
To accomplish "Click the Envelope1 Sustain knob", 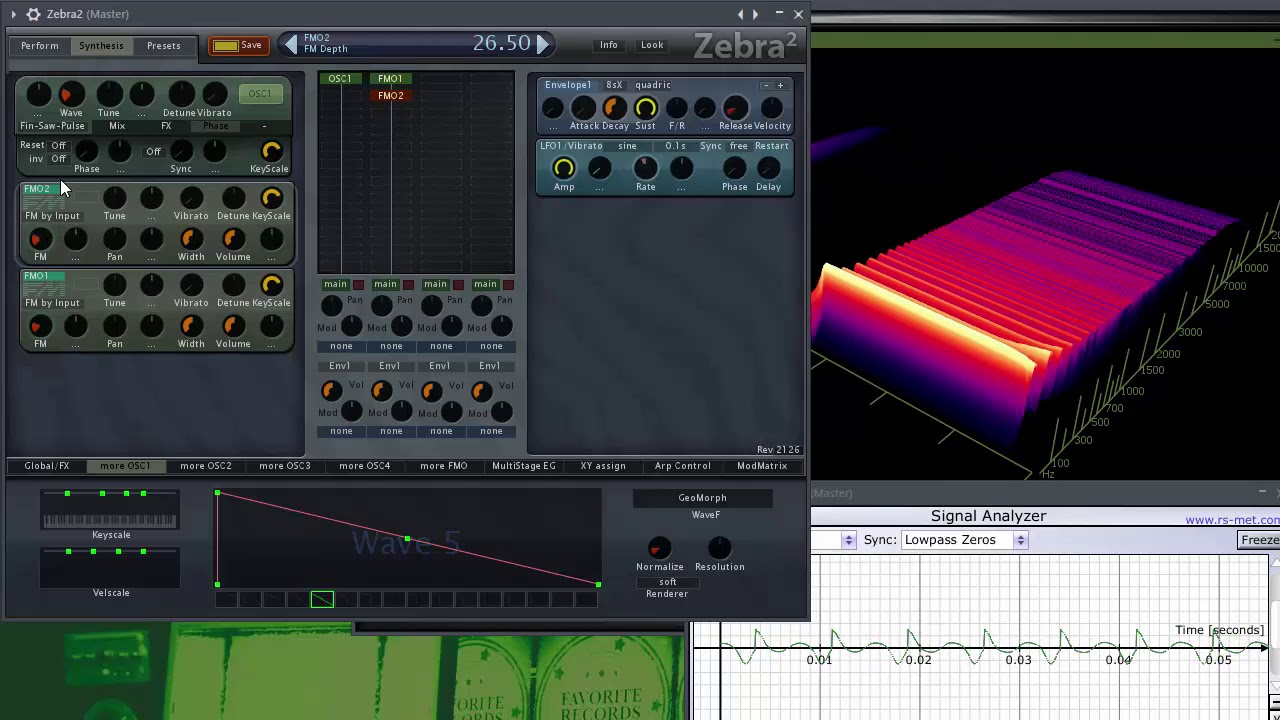I will [646, 108].
